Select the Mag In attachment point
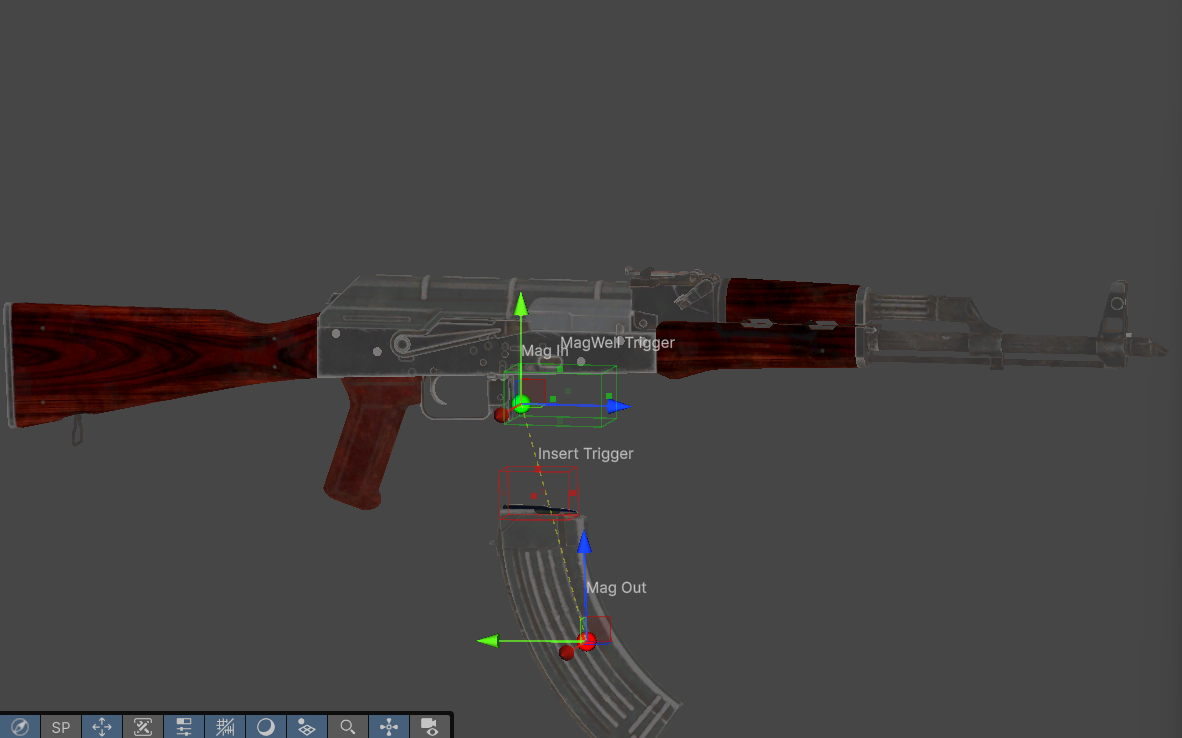 [x=543, y=351]
